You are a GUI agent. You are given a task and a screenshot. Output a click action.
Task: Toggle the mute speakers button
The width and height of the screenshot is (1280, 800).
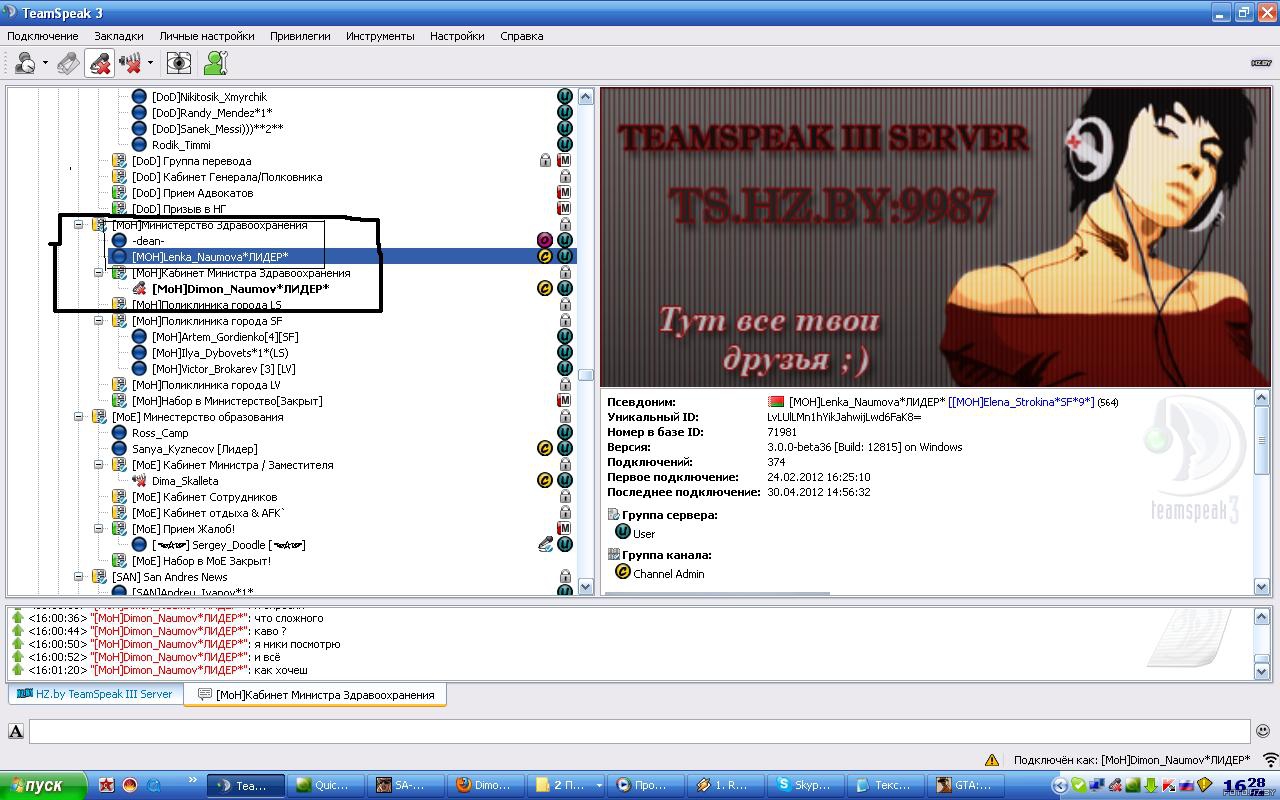click(130, 63)
